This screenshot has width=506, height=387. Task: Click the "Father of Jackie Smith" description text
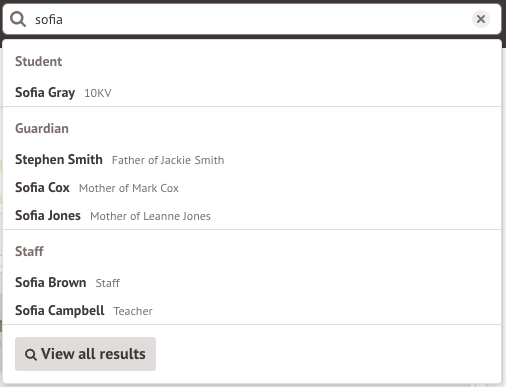point(168,160)
